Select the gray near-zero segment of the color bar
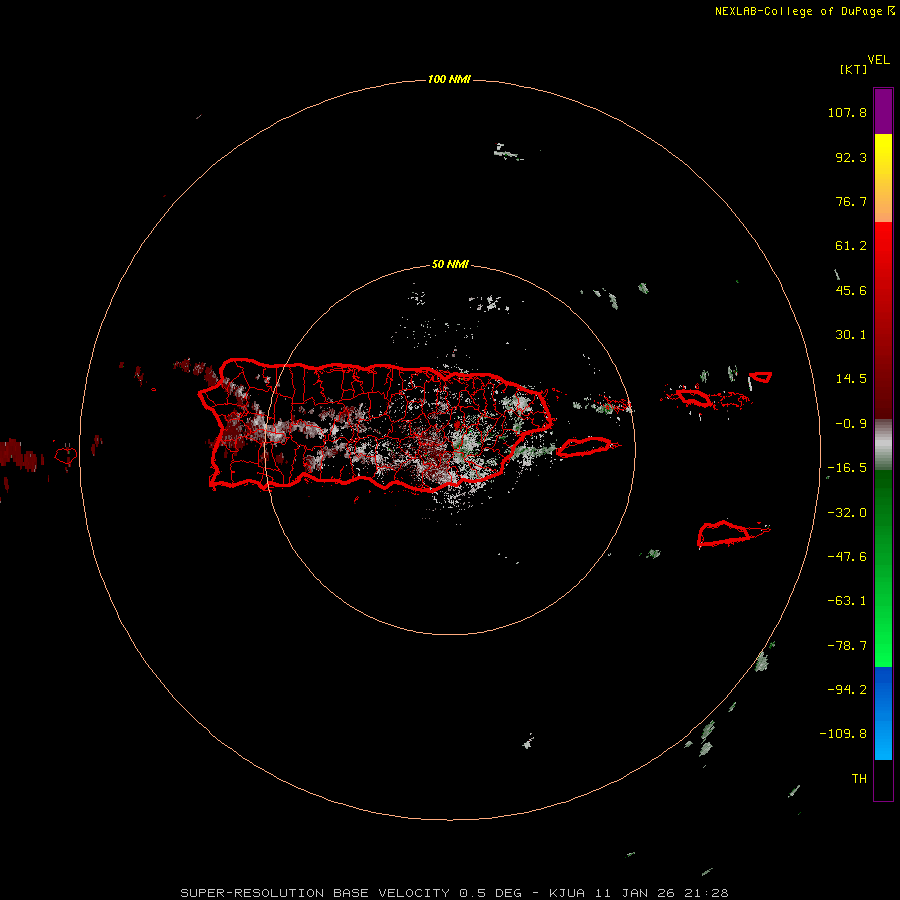 (x=883, y=445)
